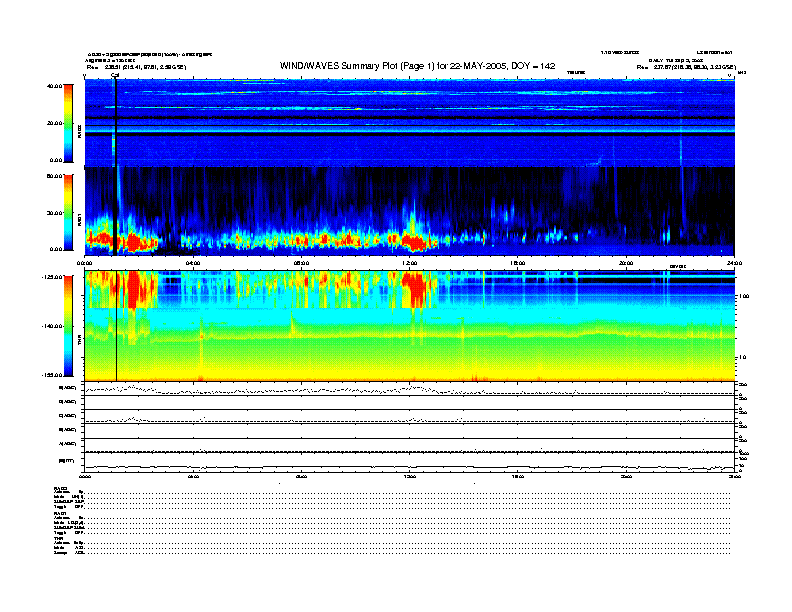Click the top line plot strip below TNR
This screenshot has width=792, height=612.
click(409, 389)
